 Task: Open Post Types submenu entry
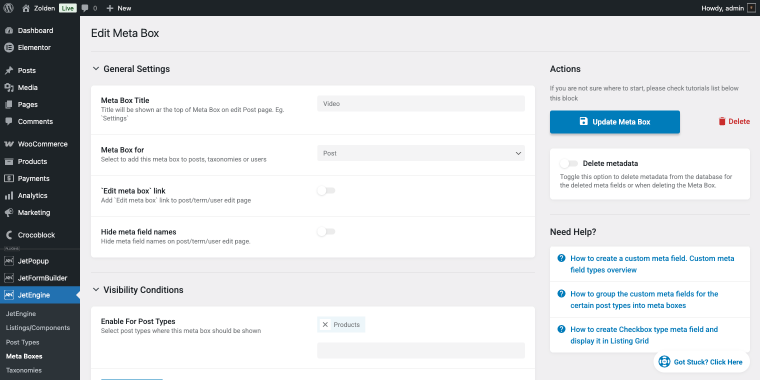tap(23, 342)
